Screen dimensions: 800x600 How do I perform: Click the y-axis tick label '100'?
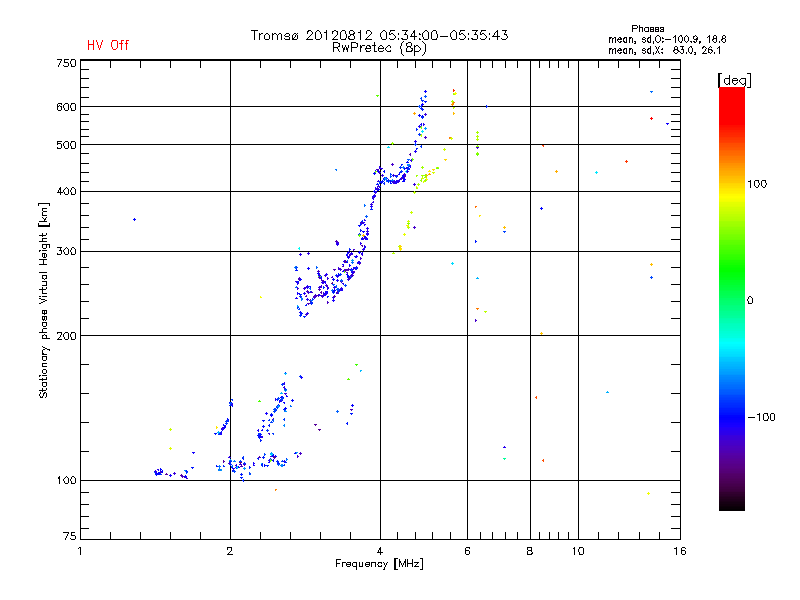tap(66, 481)
